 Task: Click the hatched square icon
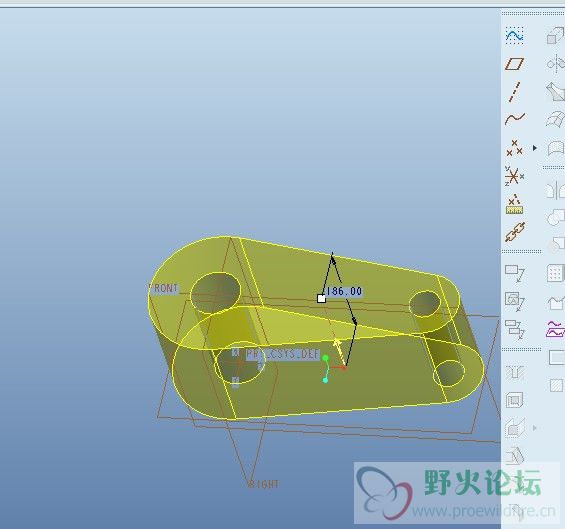(557, 385)
